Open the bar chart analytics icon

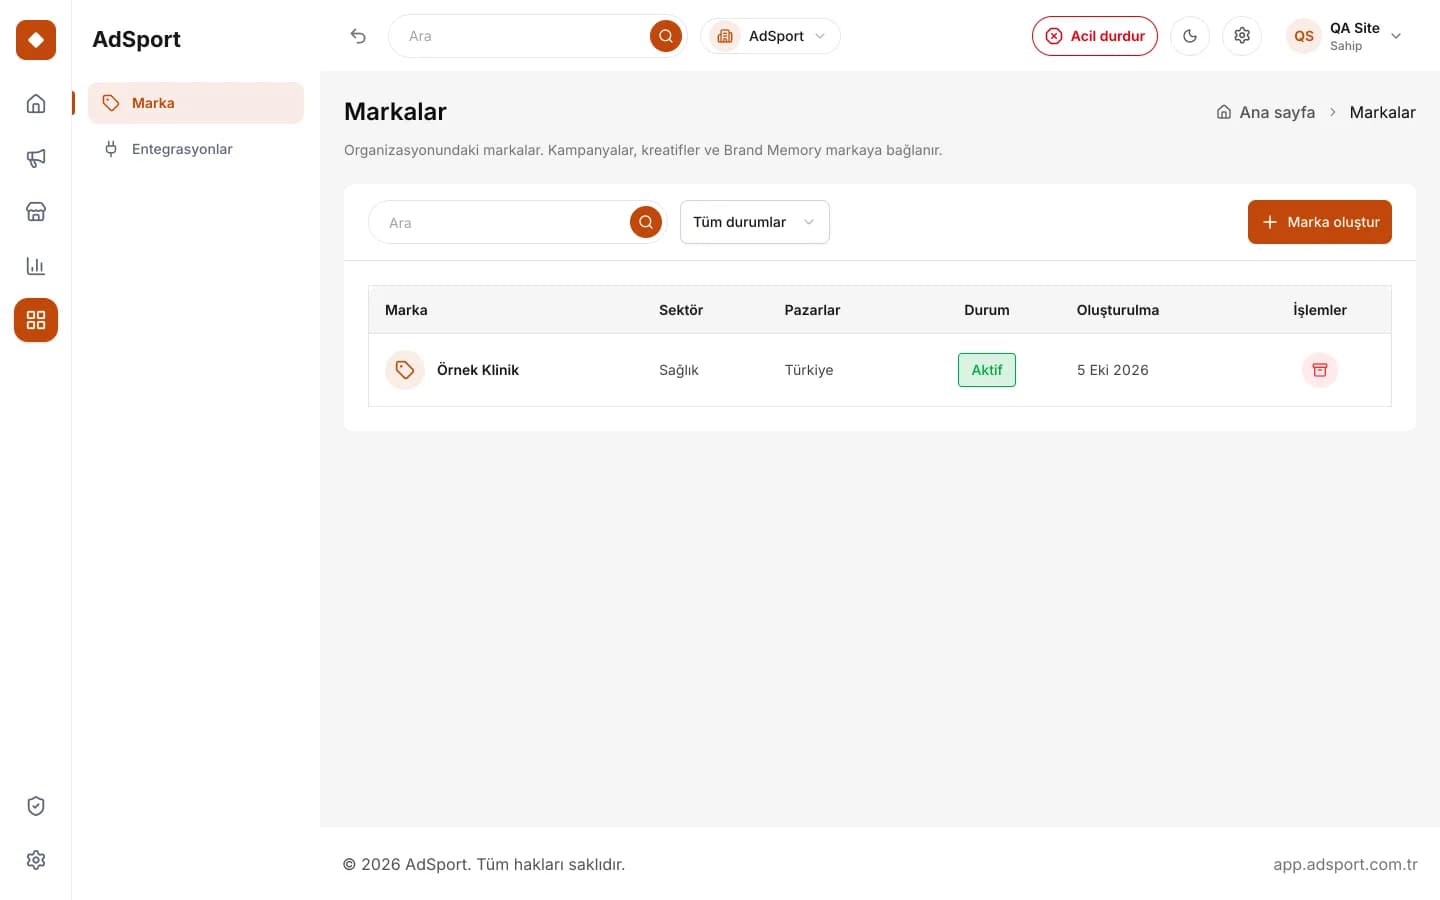36,266
